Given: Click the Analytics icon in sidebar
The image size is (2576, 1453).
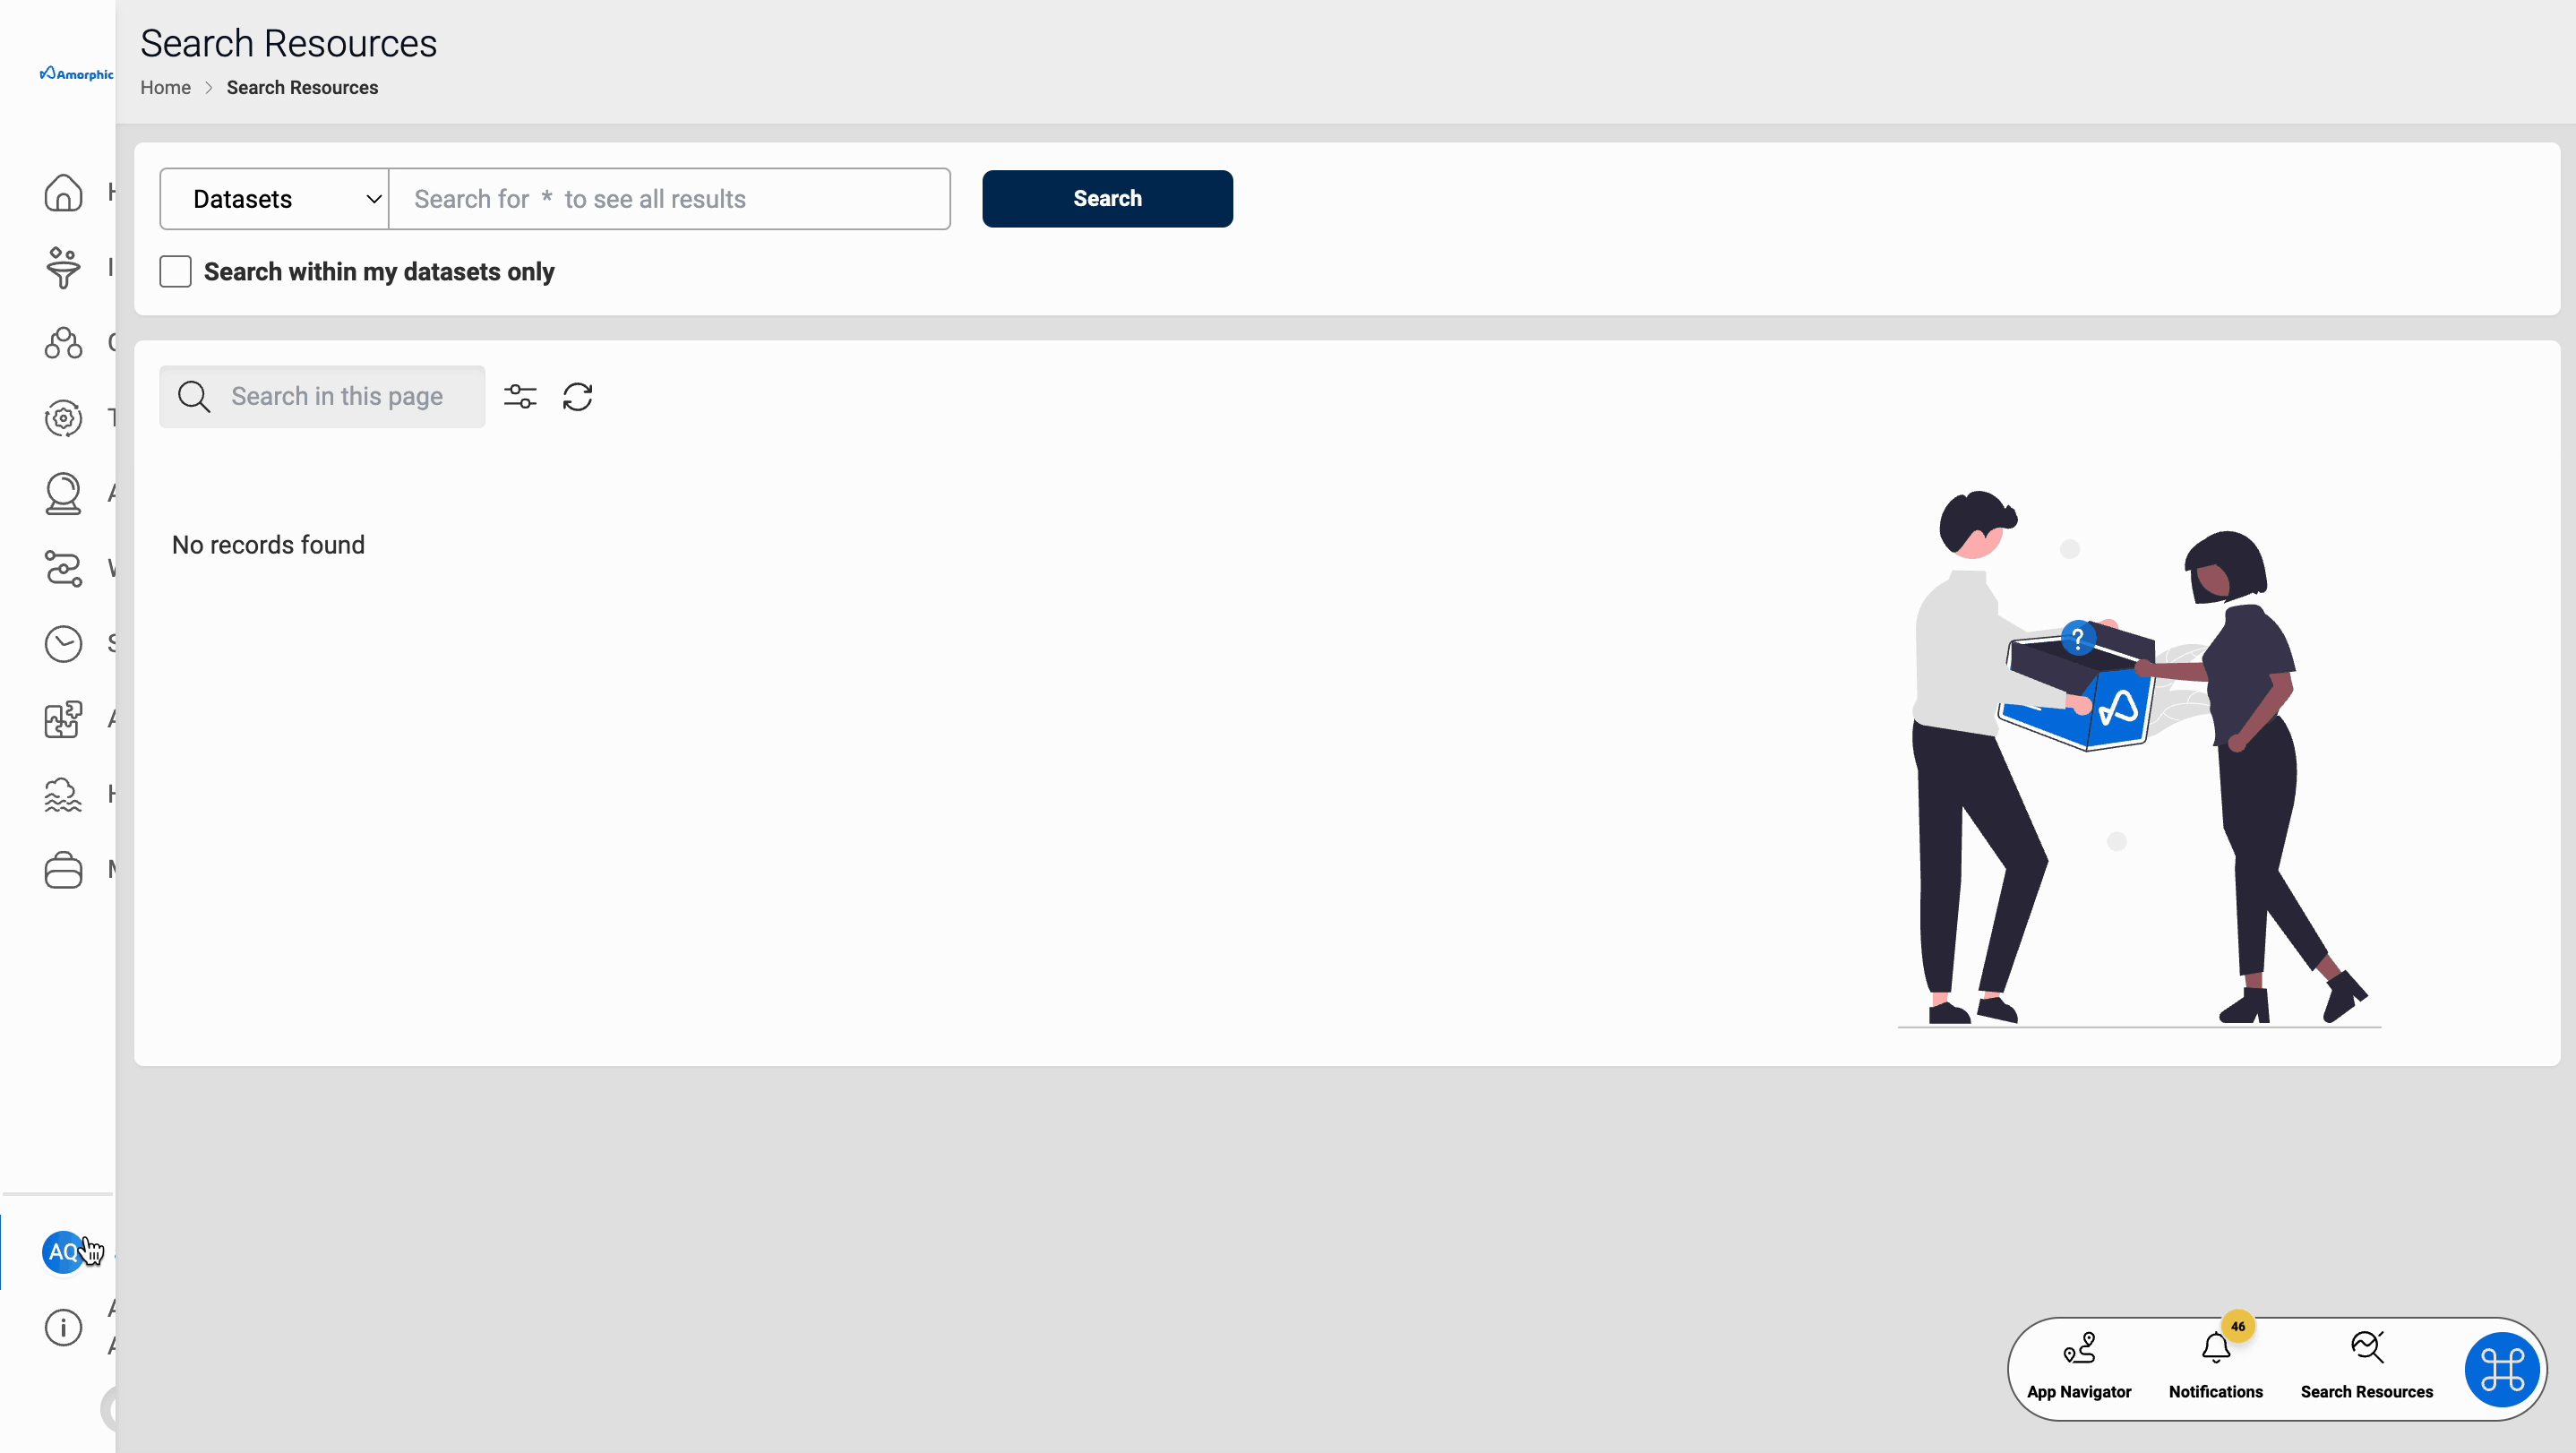Looking at the screenshot, I should (62, 492).
